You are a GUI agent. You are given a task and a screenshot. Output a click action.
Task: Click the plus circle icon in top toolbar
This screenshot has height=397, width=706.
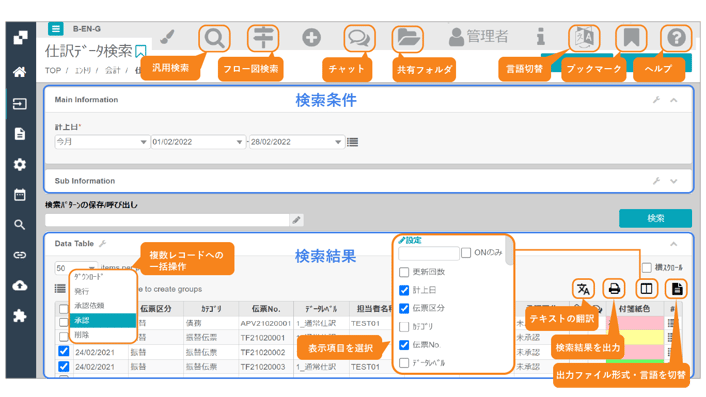311,38
